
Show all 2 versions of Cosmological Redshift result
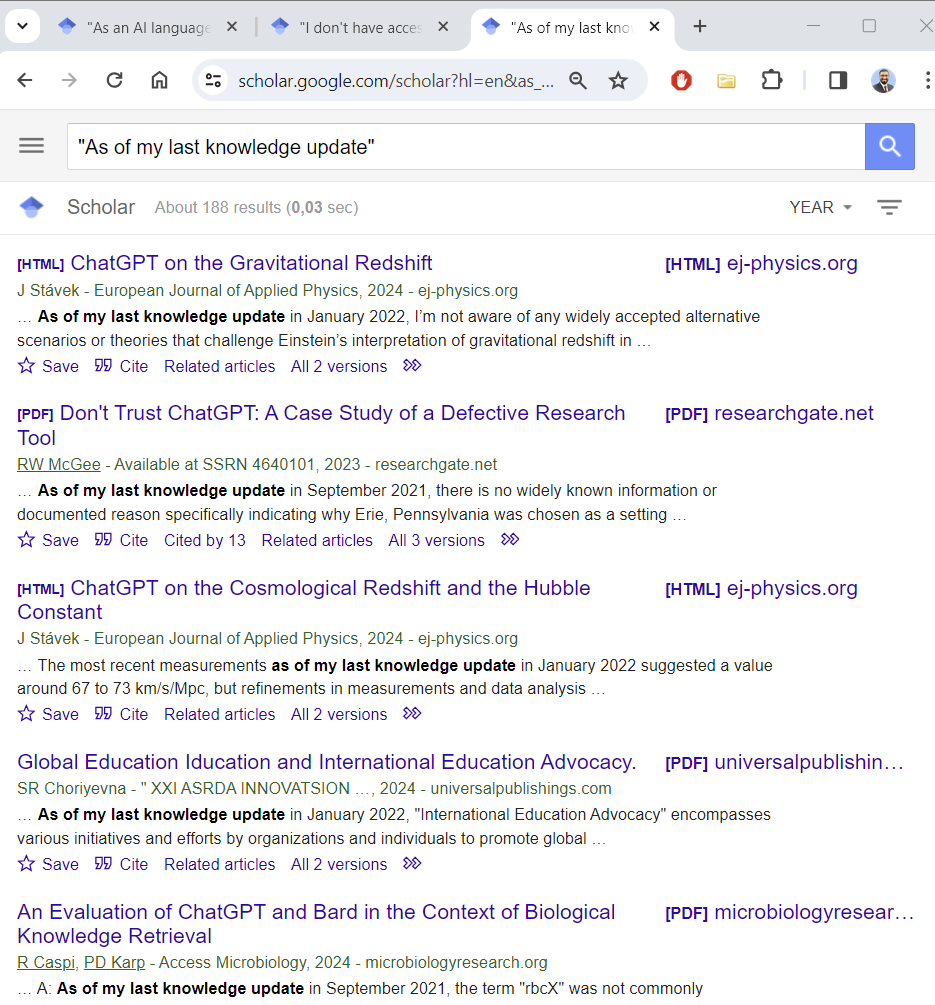point(339,714)
